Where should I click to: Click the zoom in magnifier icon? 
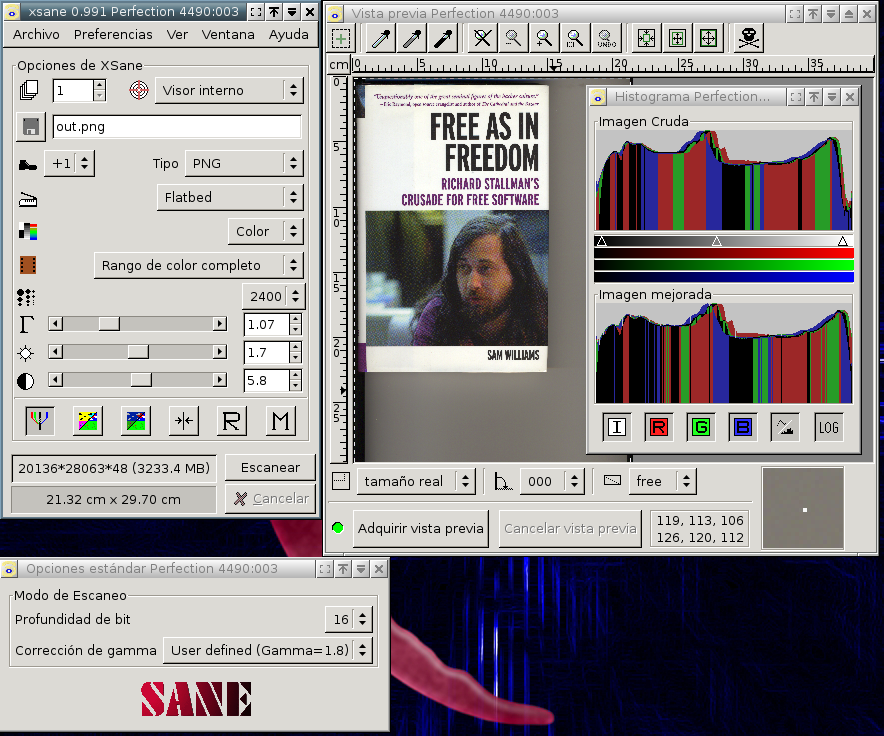click(545, 38)
